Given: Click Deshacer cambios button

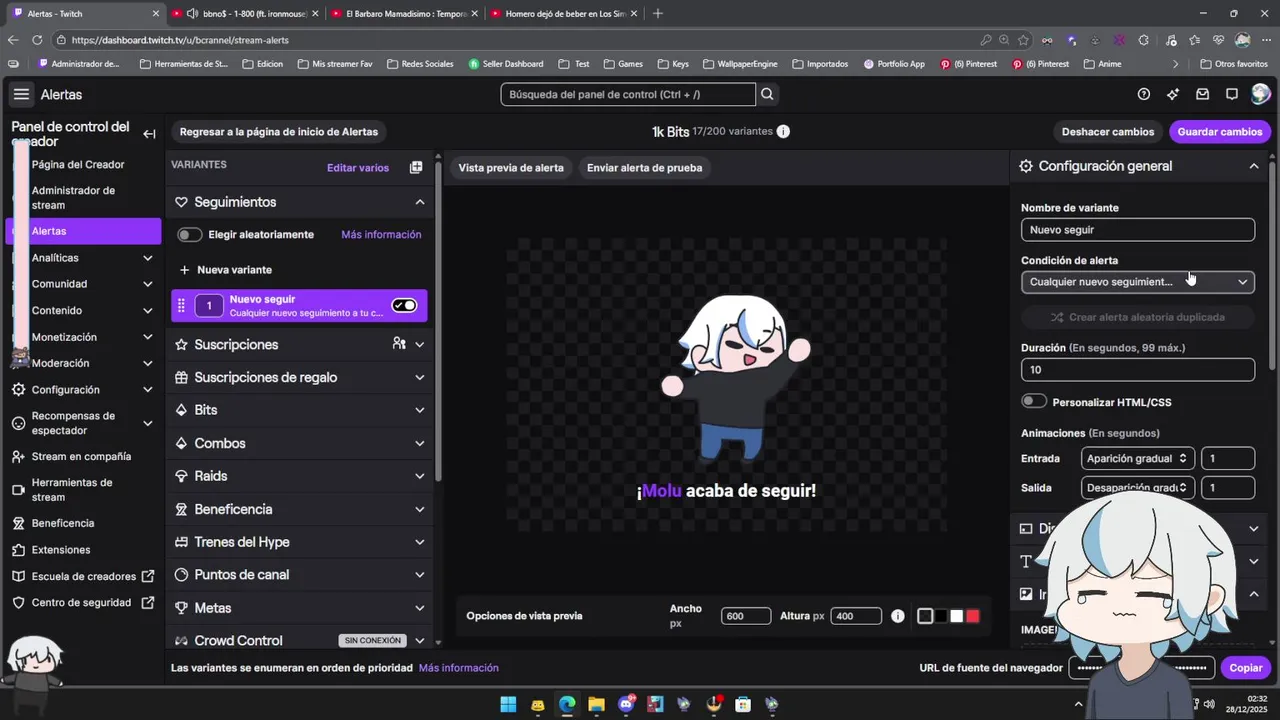Looking at the screenshot, I should click(x=1108, y=132).
